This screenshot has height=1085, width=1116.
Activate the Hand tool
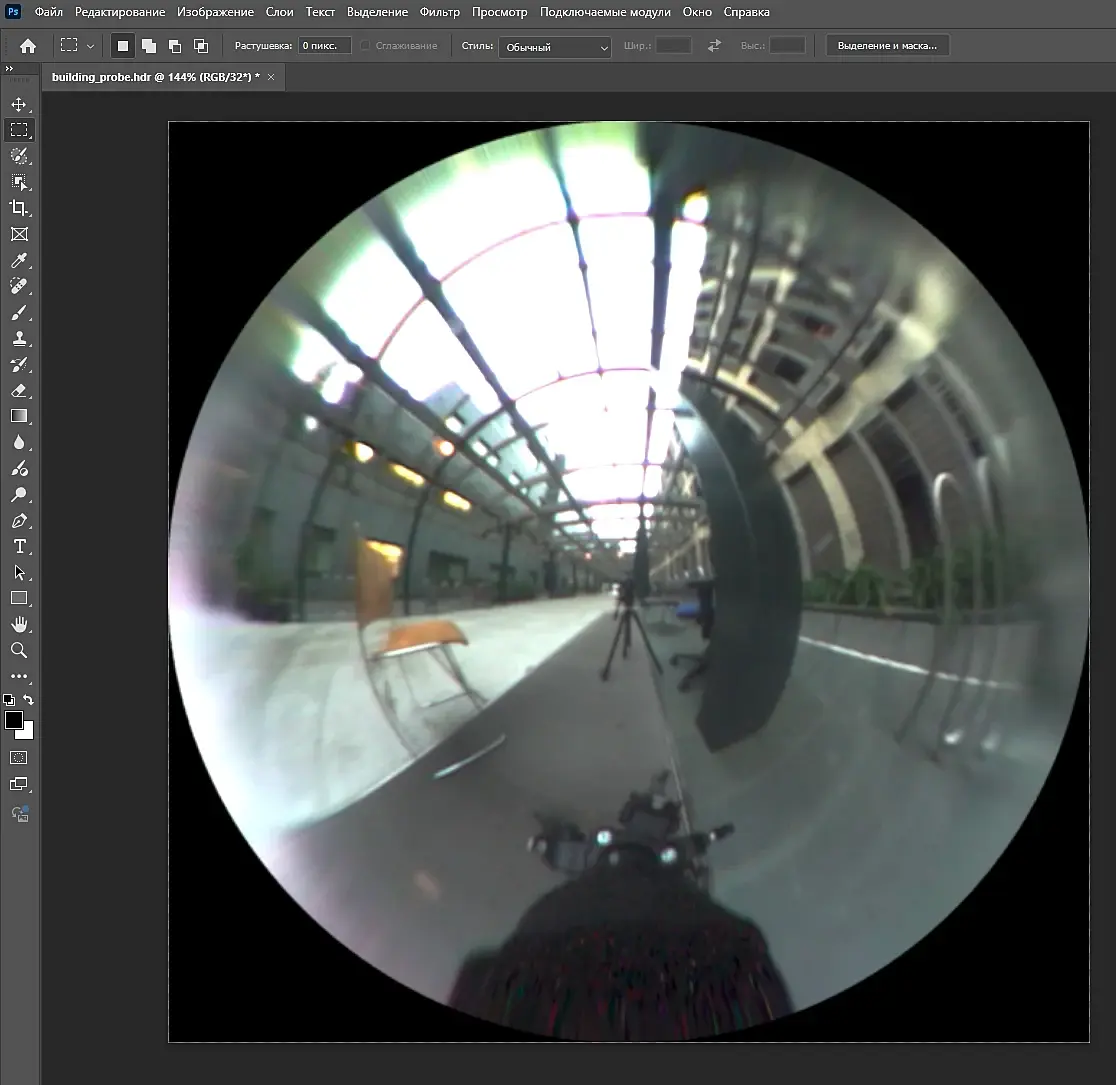pos(18,624)
